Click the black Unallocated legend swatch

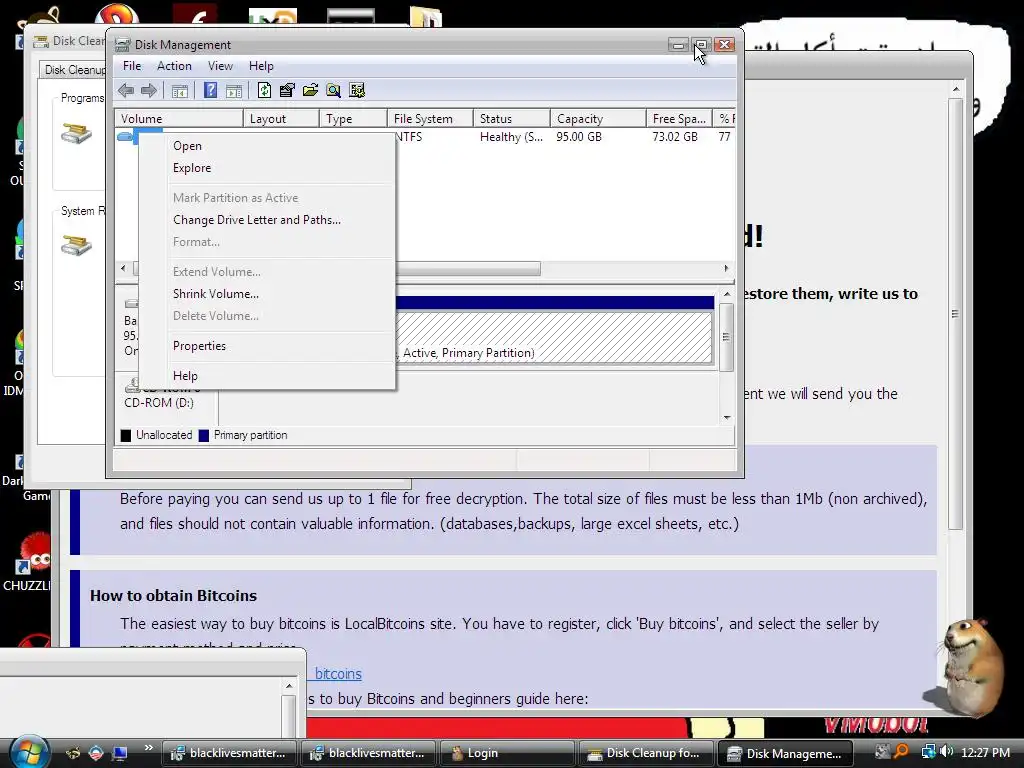tap(126, 436)
